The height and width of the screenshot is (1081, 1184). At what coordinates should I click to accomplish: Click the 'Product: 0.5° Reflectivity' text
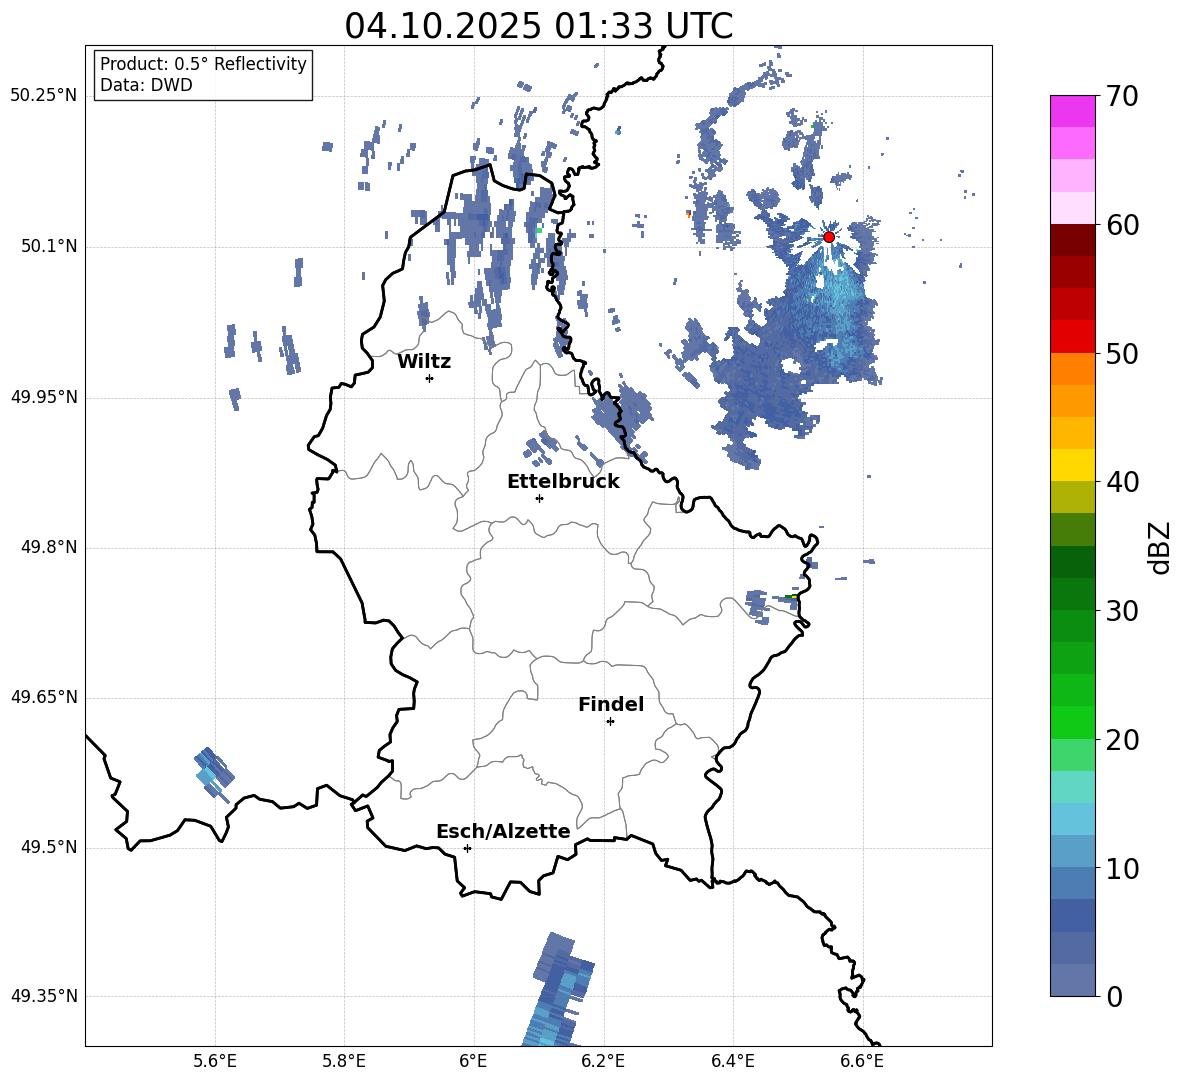(203, 64)
